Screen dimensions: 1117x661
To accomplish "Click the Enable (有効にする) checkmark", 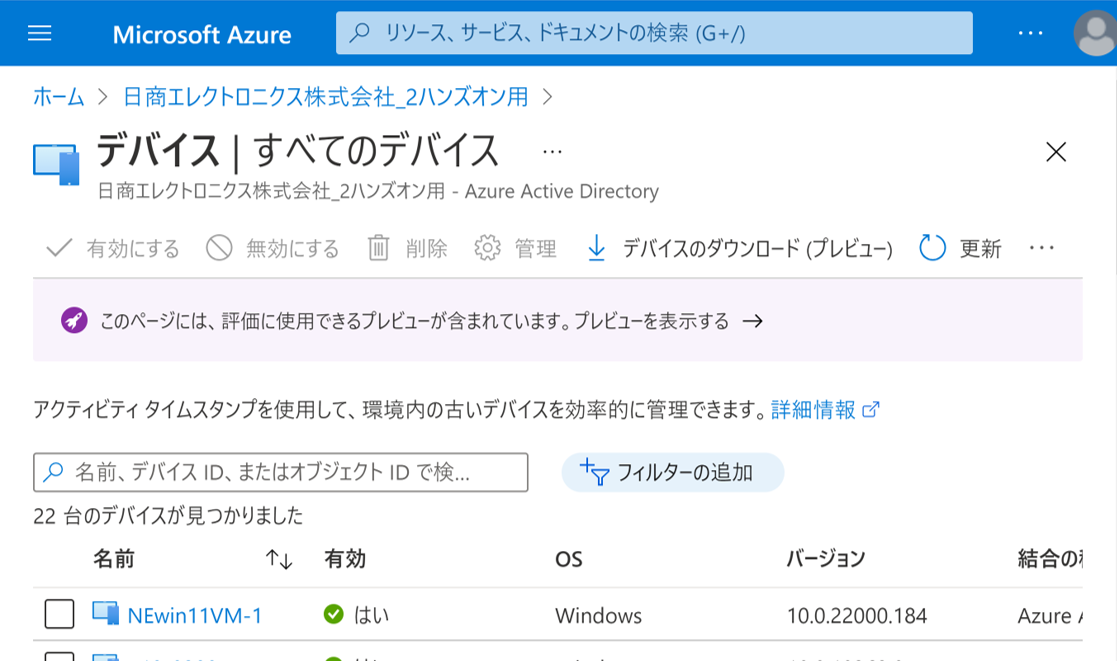I will click(x=60, y=248).
